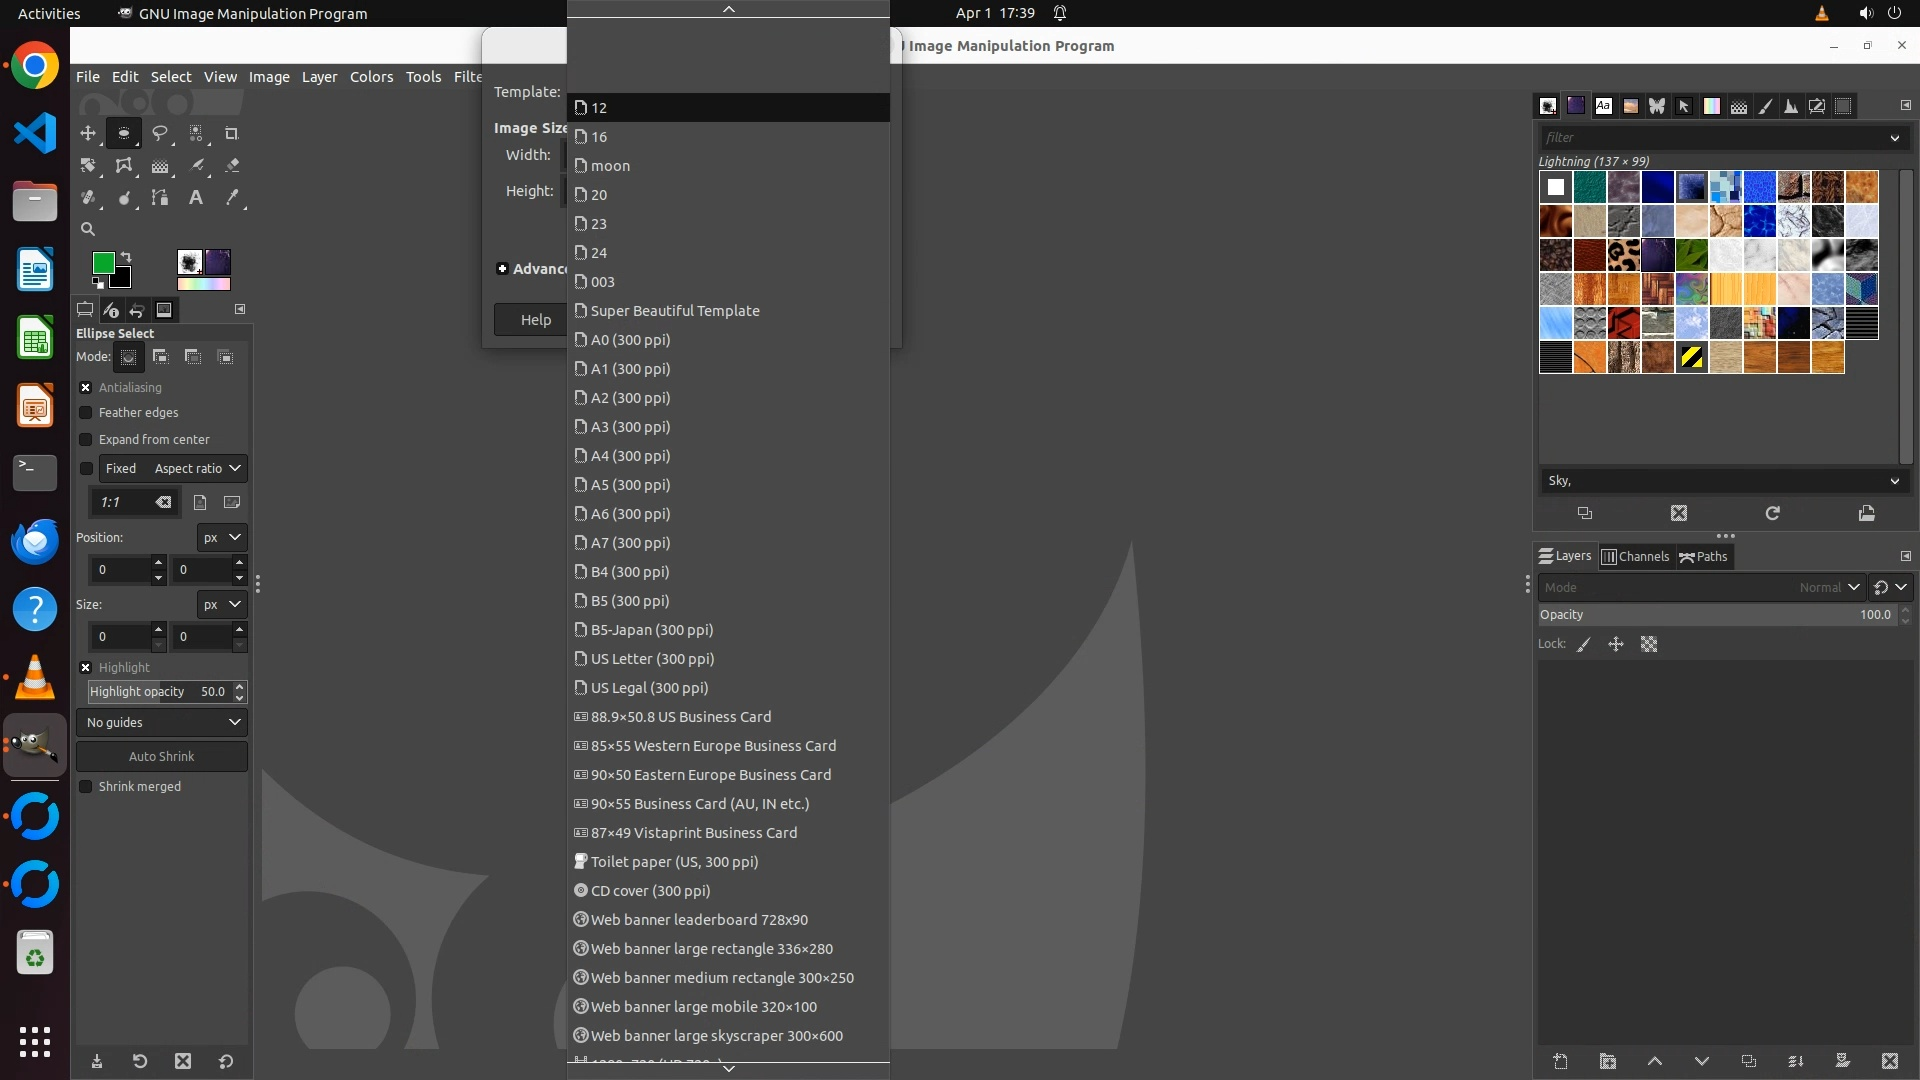
Task: Select the Move tool
Action: pyautogui.click(x=88, y=133)
